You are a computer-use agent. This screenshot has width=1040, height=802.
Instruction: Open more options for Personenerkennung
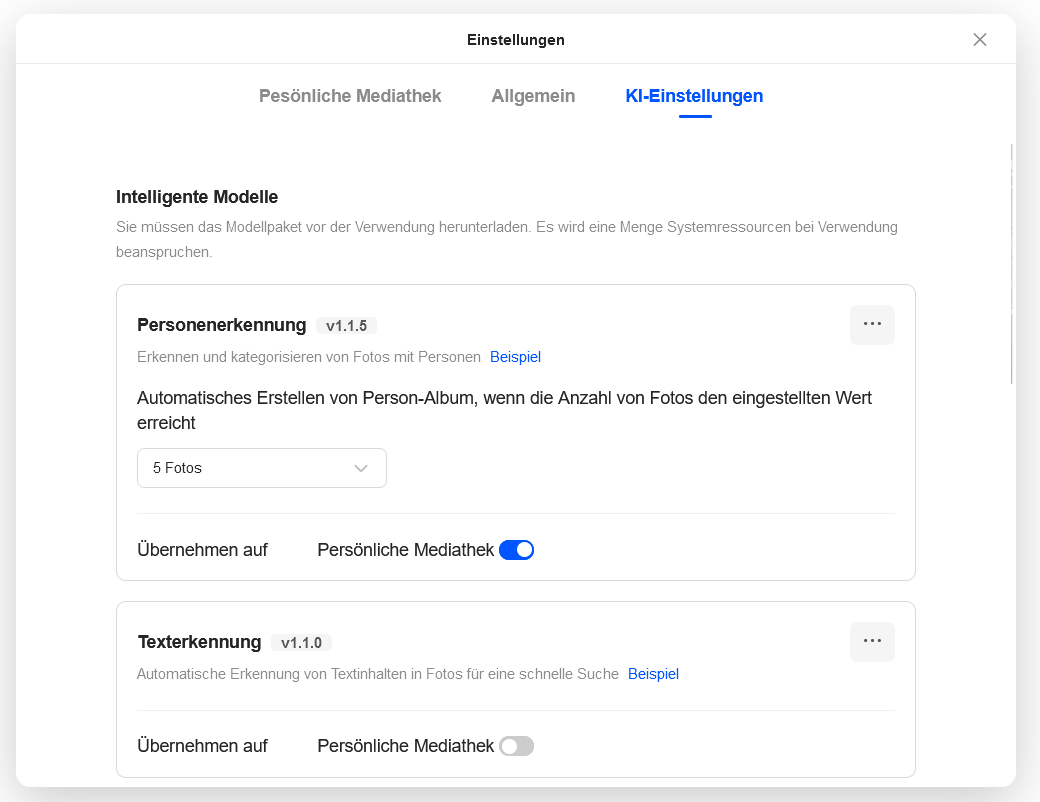(x=872, y=324)
